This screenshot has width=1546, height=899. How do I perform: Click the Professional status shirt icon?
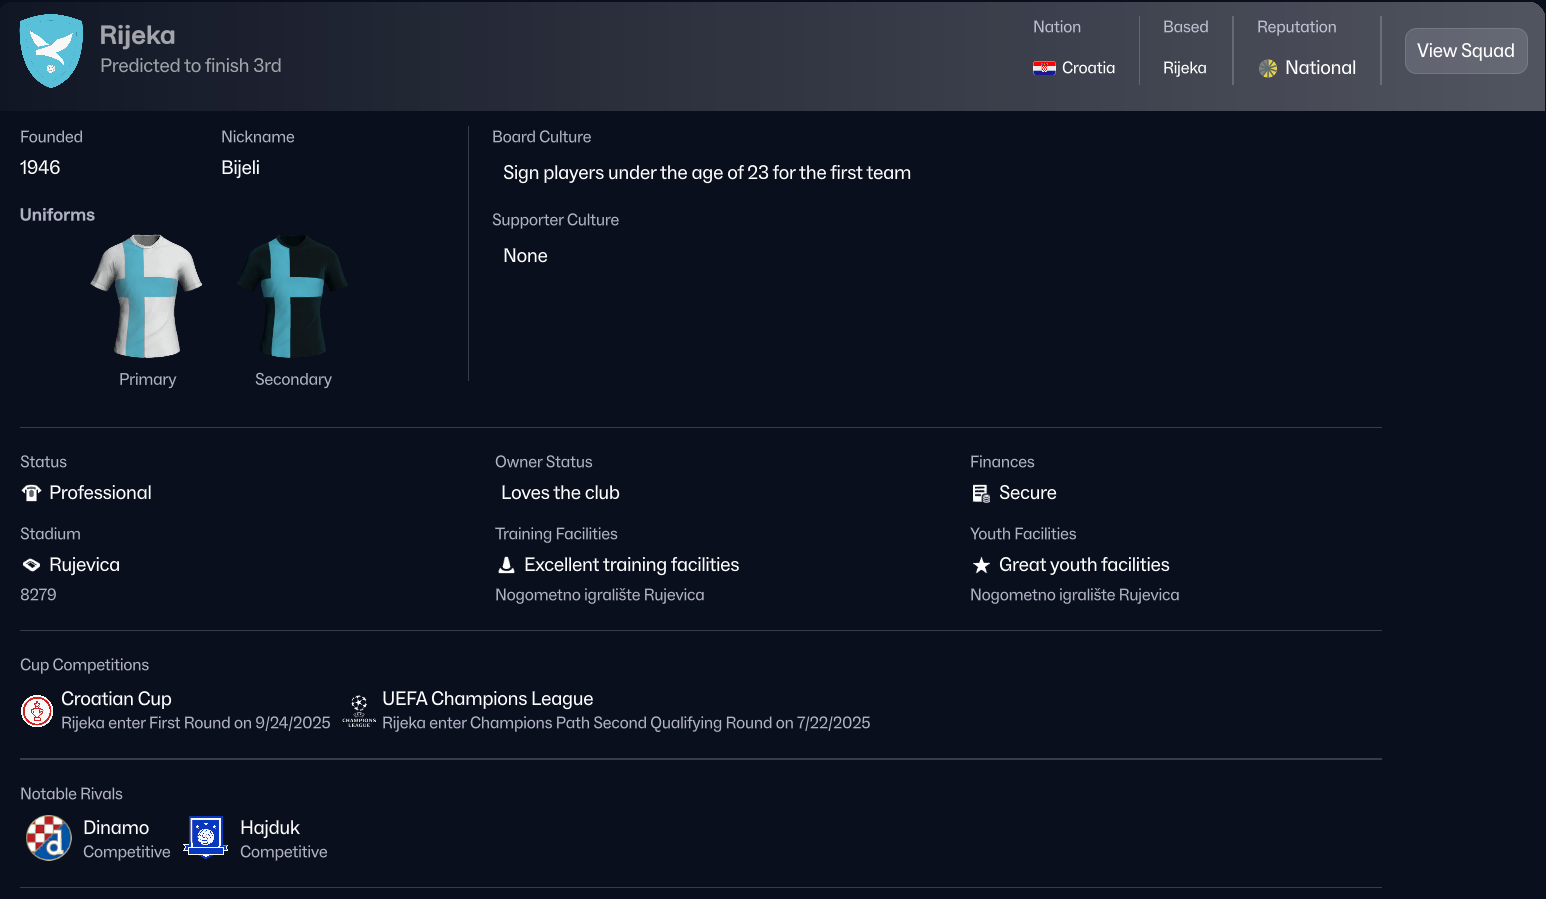click(x=31, y=493)
